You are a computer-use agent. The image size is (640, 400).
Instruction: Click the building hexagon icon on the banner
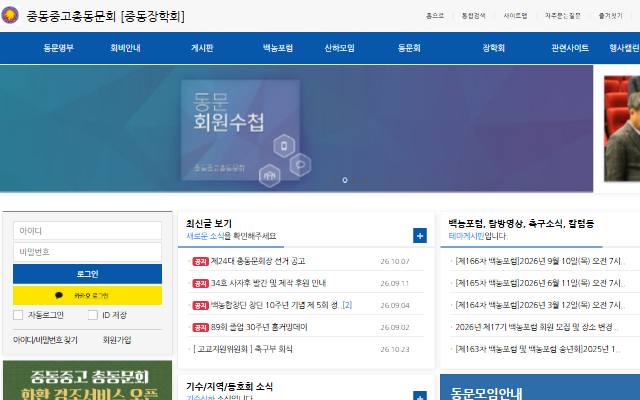click(269, 176)
